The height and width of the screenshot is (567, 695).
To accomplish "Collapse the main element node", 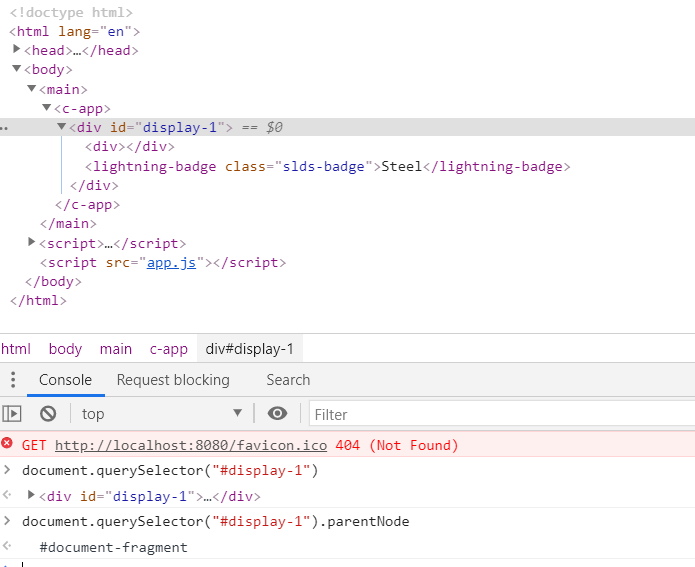I will click(31, 88).
